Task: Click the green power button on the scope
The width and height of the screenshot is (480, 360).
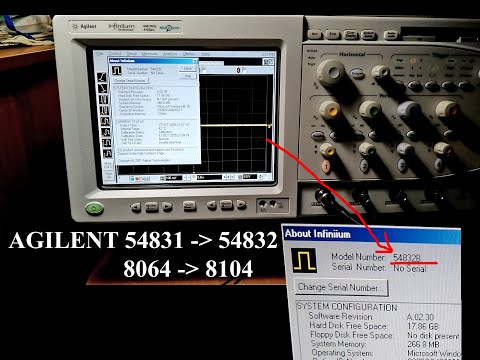Action: (x=94, y=209)
